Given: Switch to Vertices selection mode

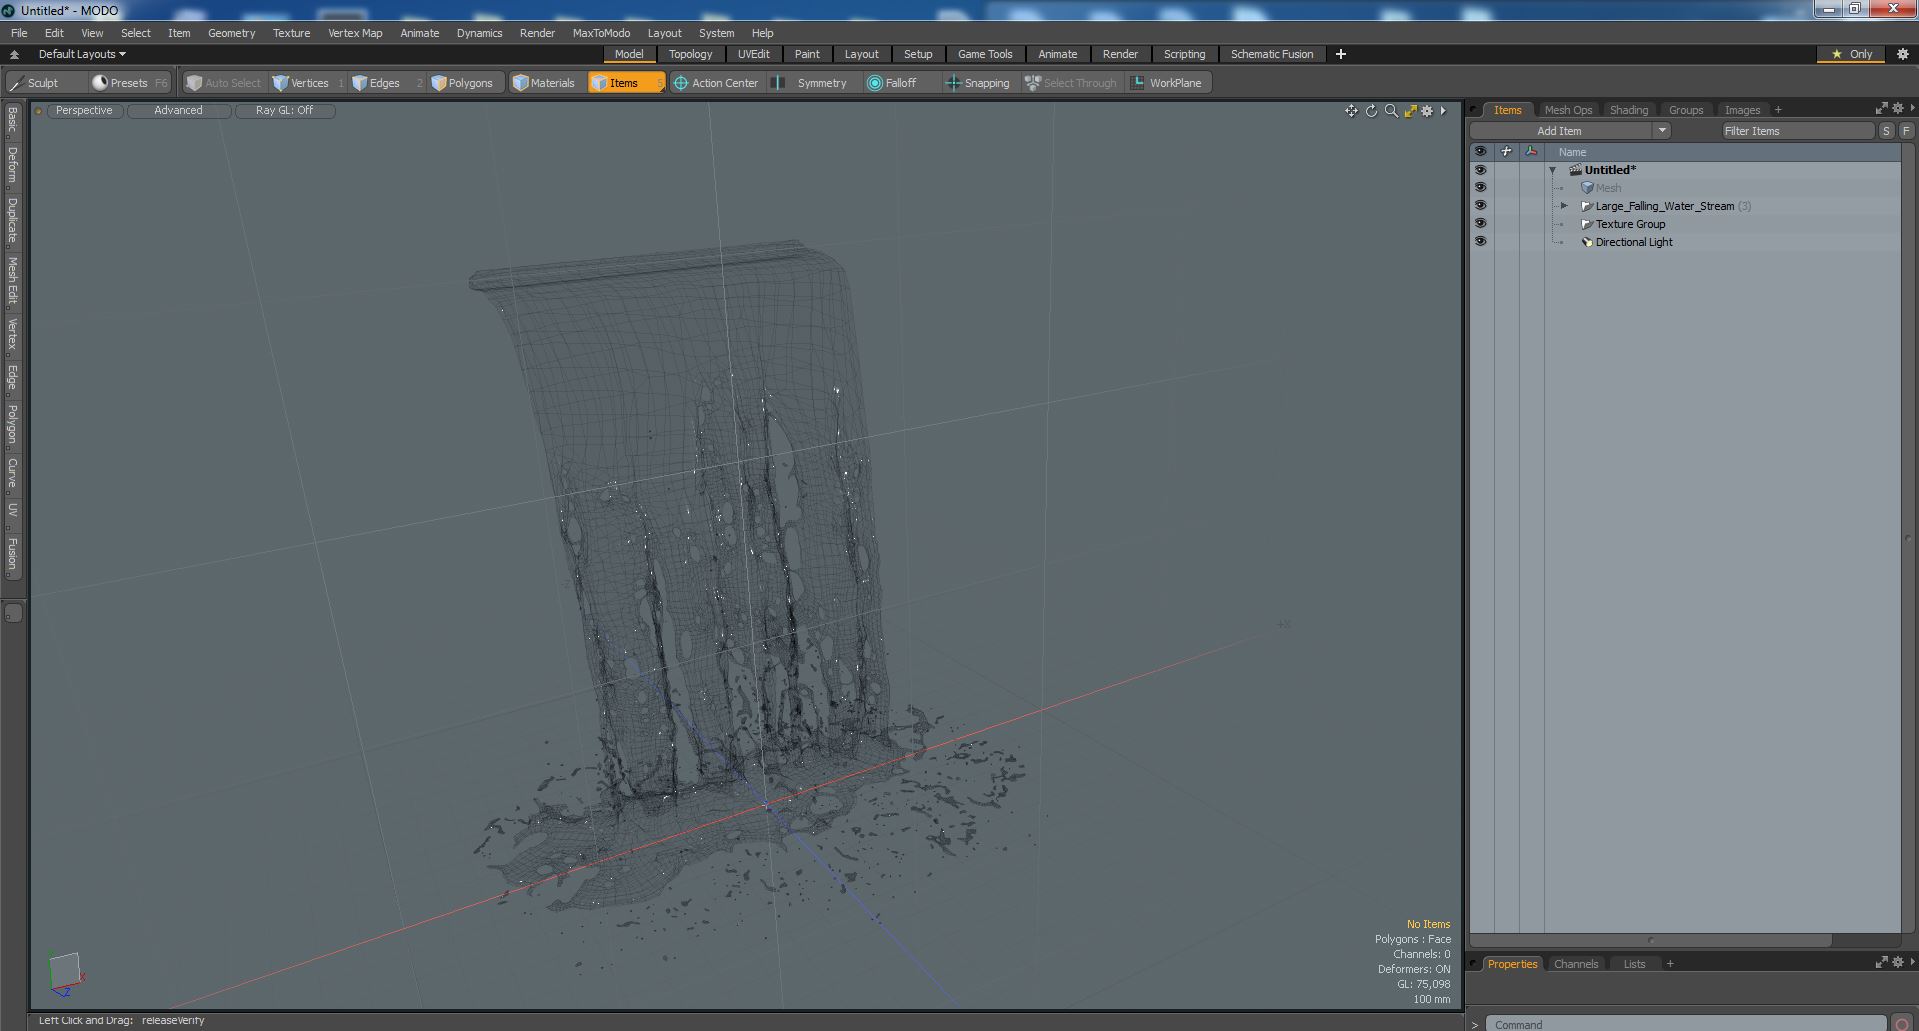Looking at the screenshot, I should [x=308, y=83].
